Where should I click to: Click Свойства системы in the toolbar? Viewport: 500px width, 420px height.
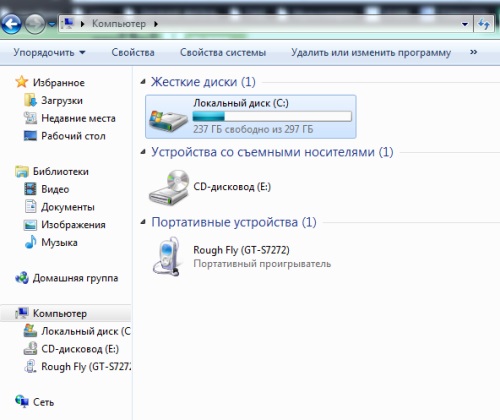223,53
